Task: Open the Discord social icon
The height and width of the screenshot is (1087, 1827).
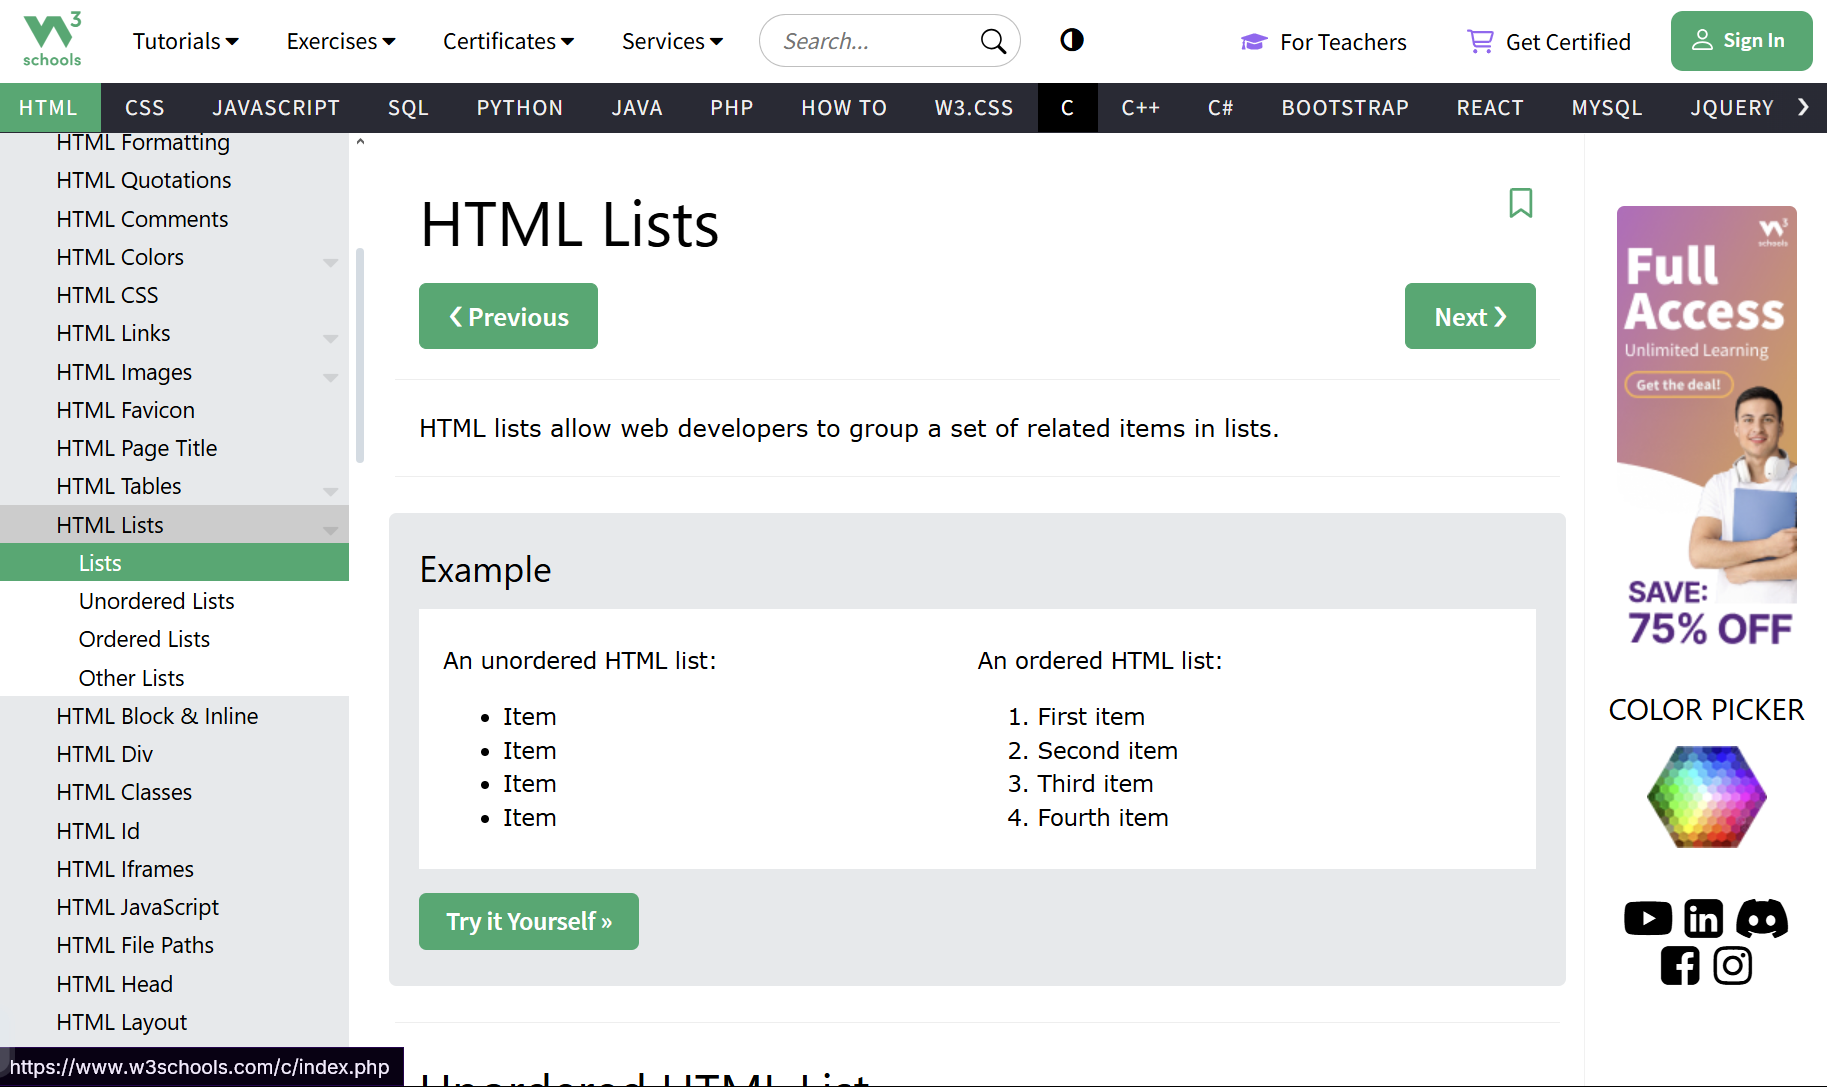Action: click(x=1761, y=918)
